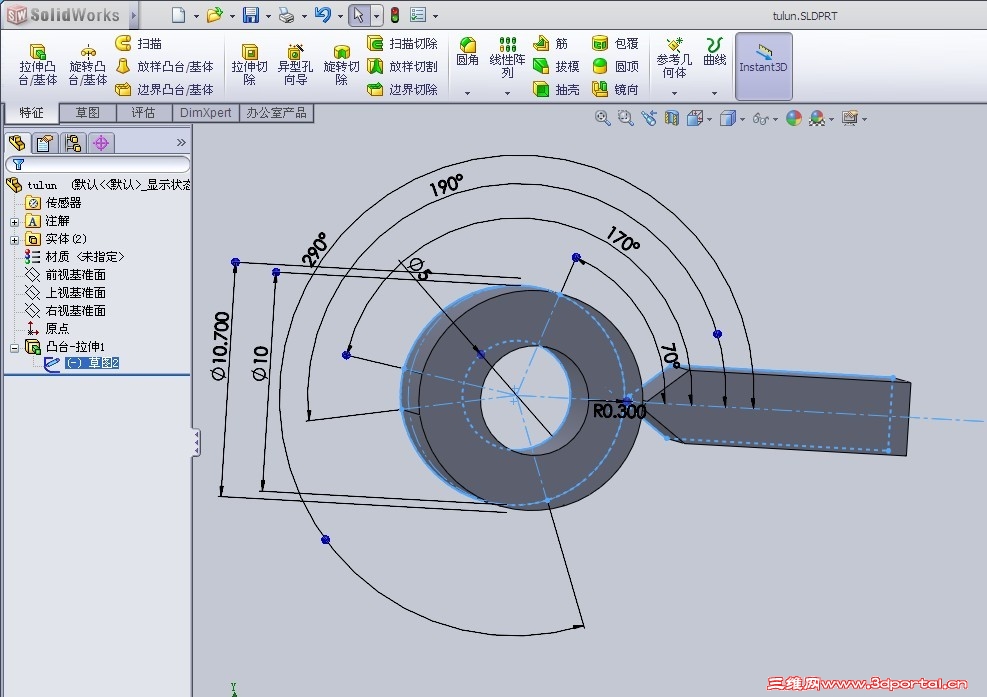Open Reference Geometry (参考几何体)
Screen dimensions: 987x697
click(x=674, y=58)
